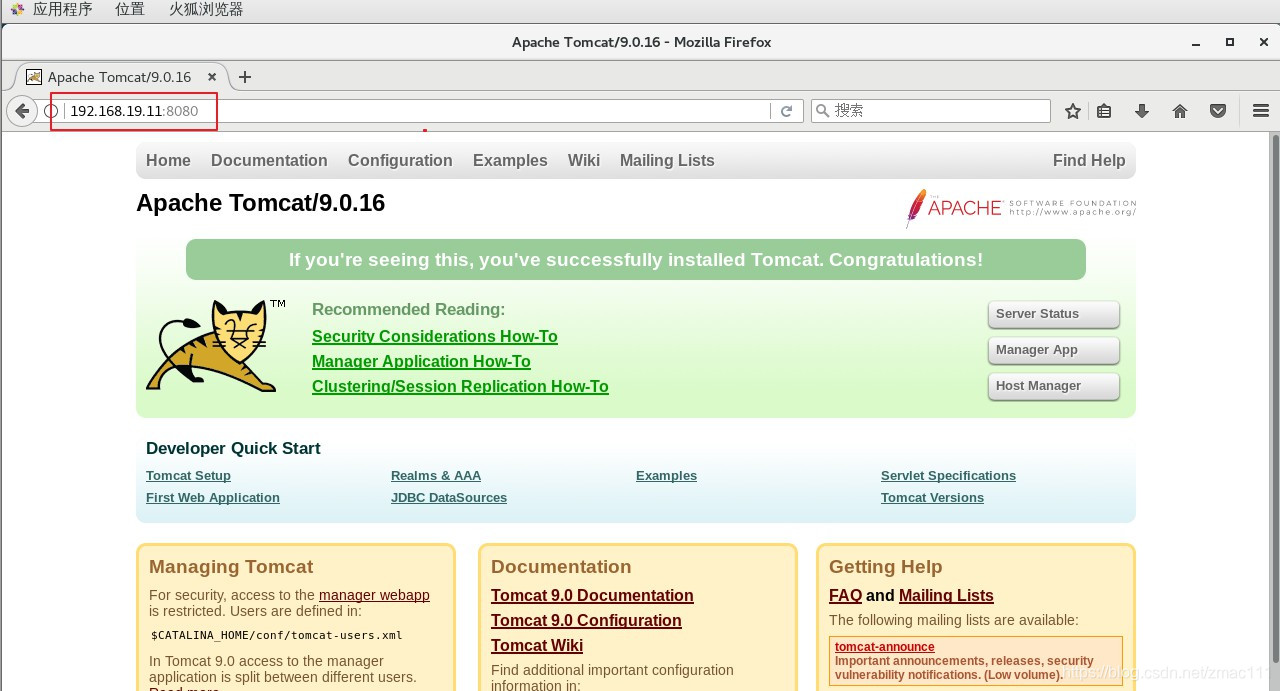Open the First Web Application link

tap(213, 498)
